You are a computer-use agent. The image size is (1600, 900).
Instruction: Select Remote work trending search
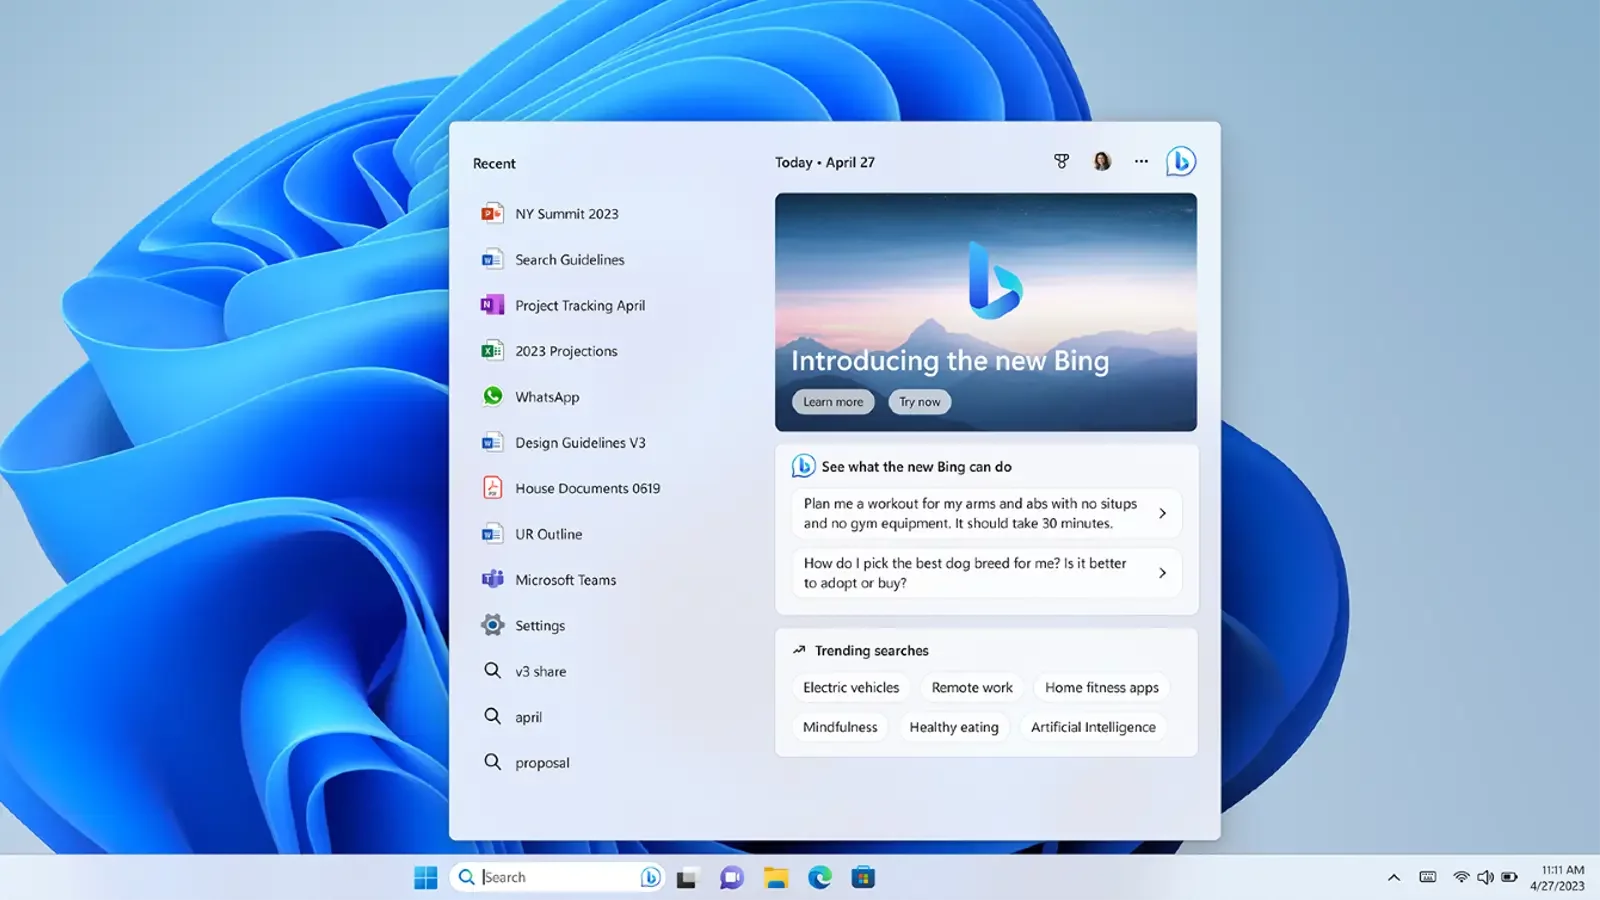[x=972, y=687]
